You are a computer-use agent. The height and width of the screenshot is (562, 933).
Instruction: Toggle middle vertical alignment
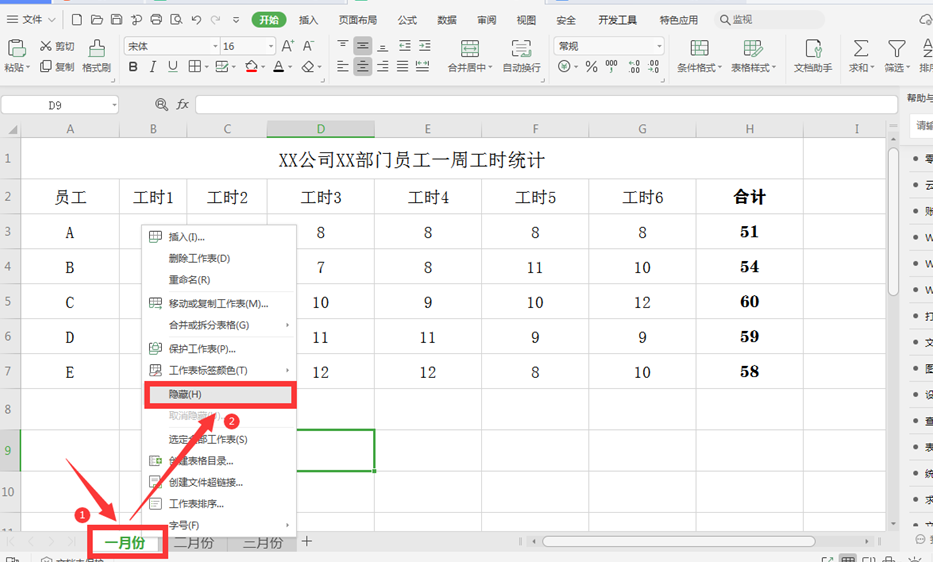(362, 46)
